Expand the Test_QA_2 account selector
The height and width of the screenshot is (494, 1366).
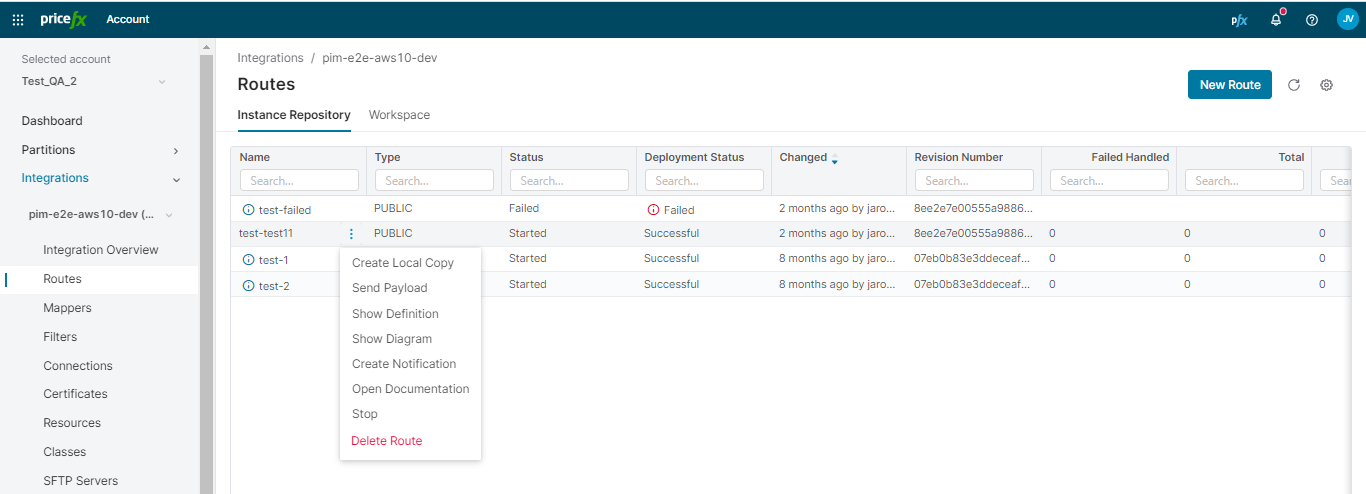click(162, 81)
